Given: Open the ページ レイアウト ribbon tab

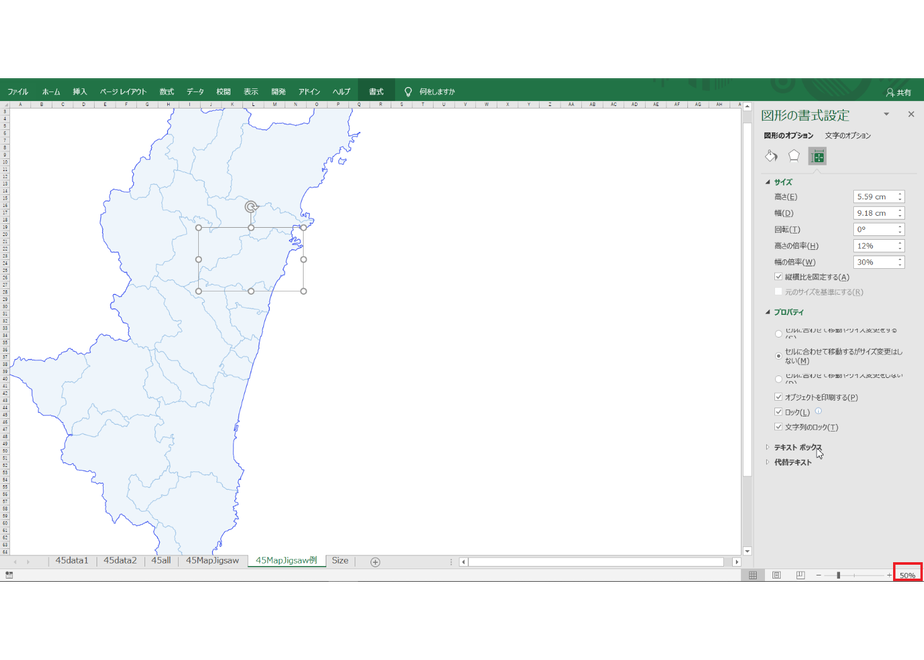Looking at the screenshot, I should 123,91.
